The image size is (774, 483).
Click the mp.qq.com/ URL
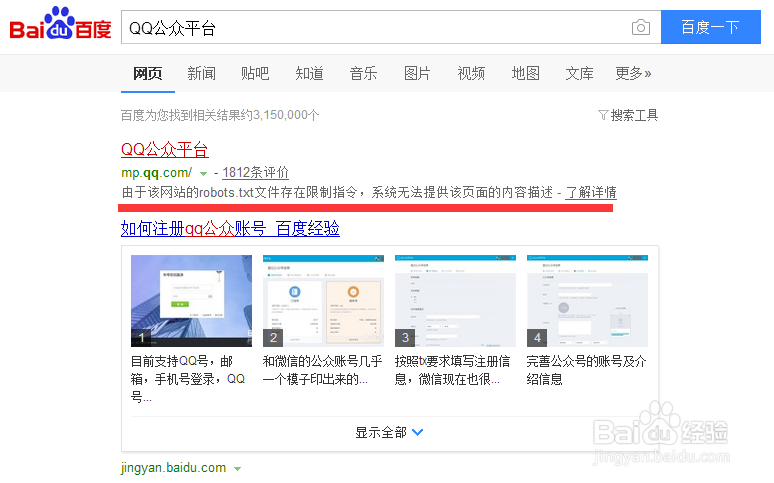coord(156,172)
